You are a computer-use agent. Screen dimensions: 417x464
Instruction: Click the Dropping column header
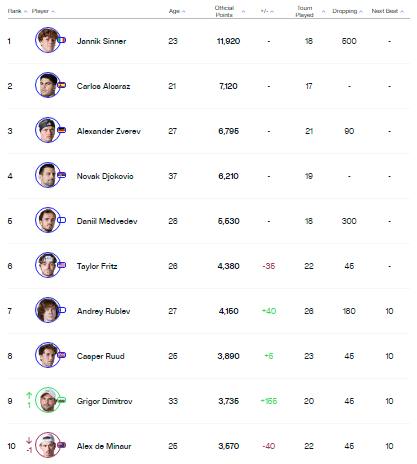point(345,11)
